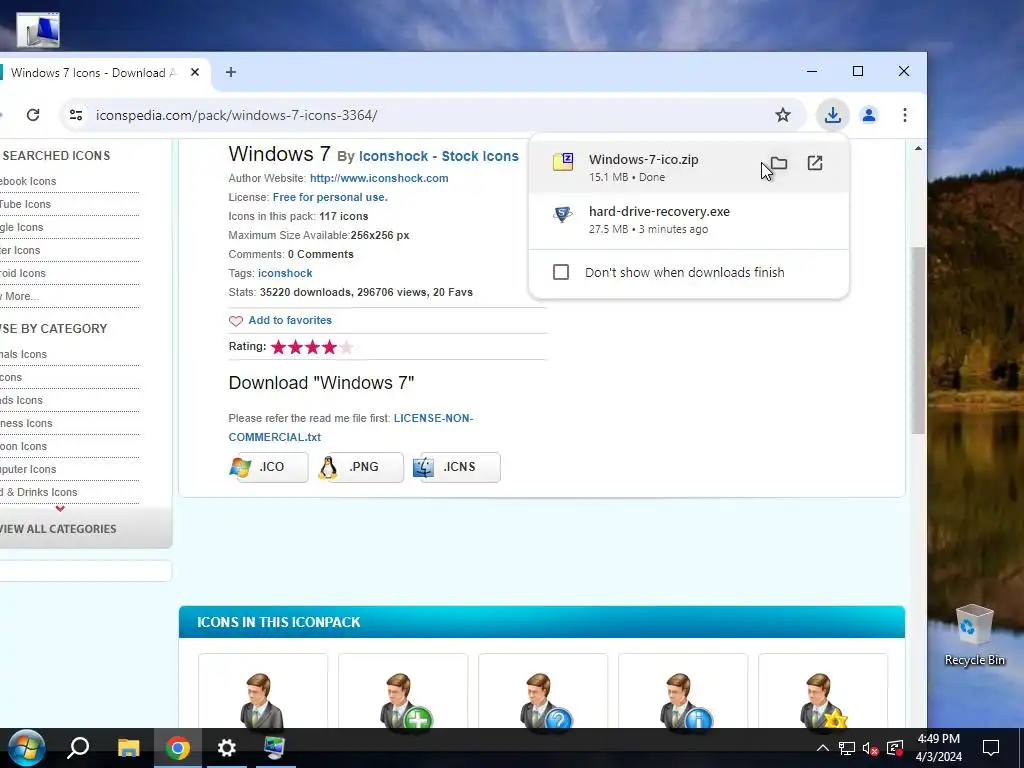
Task: Open the iconshock tag link
Action: (x=285, y=273)
